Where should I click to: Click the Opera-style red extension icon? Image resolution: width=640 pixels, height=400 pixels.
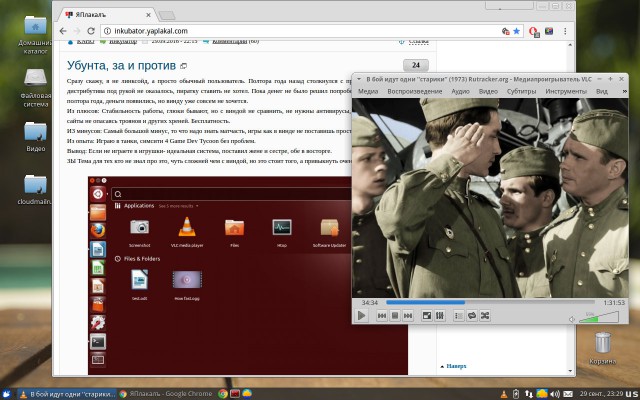(x=533, y=31)
